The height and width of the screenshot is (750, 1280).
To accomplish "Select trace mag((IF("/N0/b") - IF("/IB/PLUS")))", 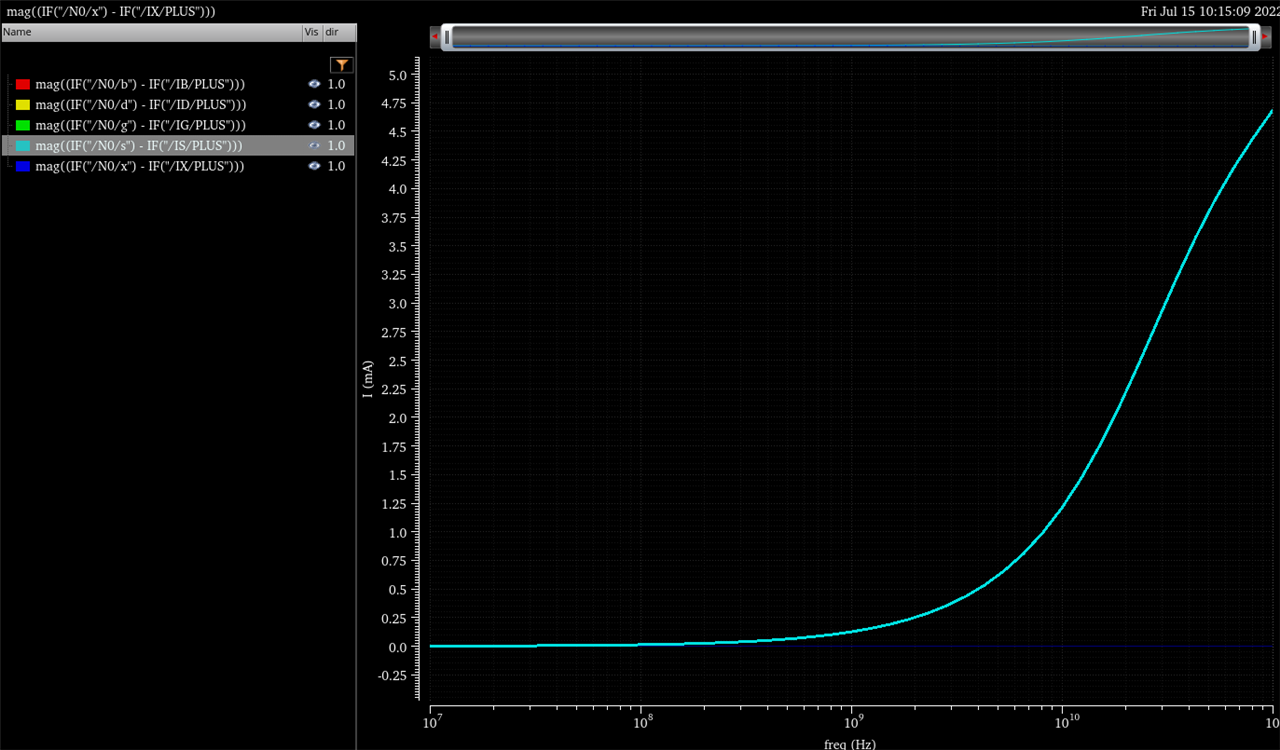I will [x=141, y=84].
